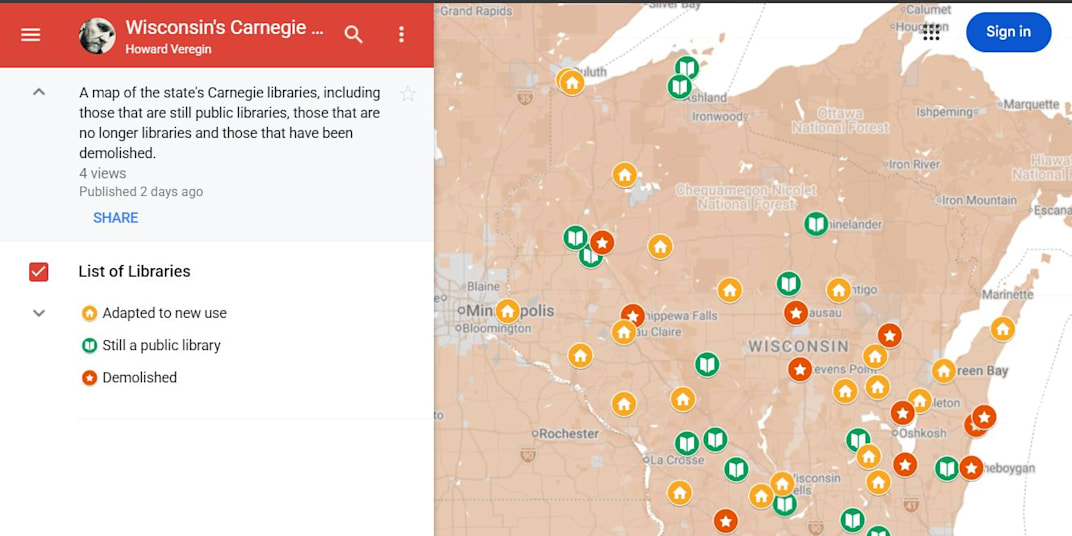Click the SHARE link
1072x536 pixels.
(x=116, y=217)
